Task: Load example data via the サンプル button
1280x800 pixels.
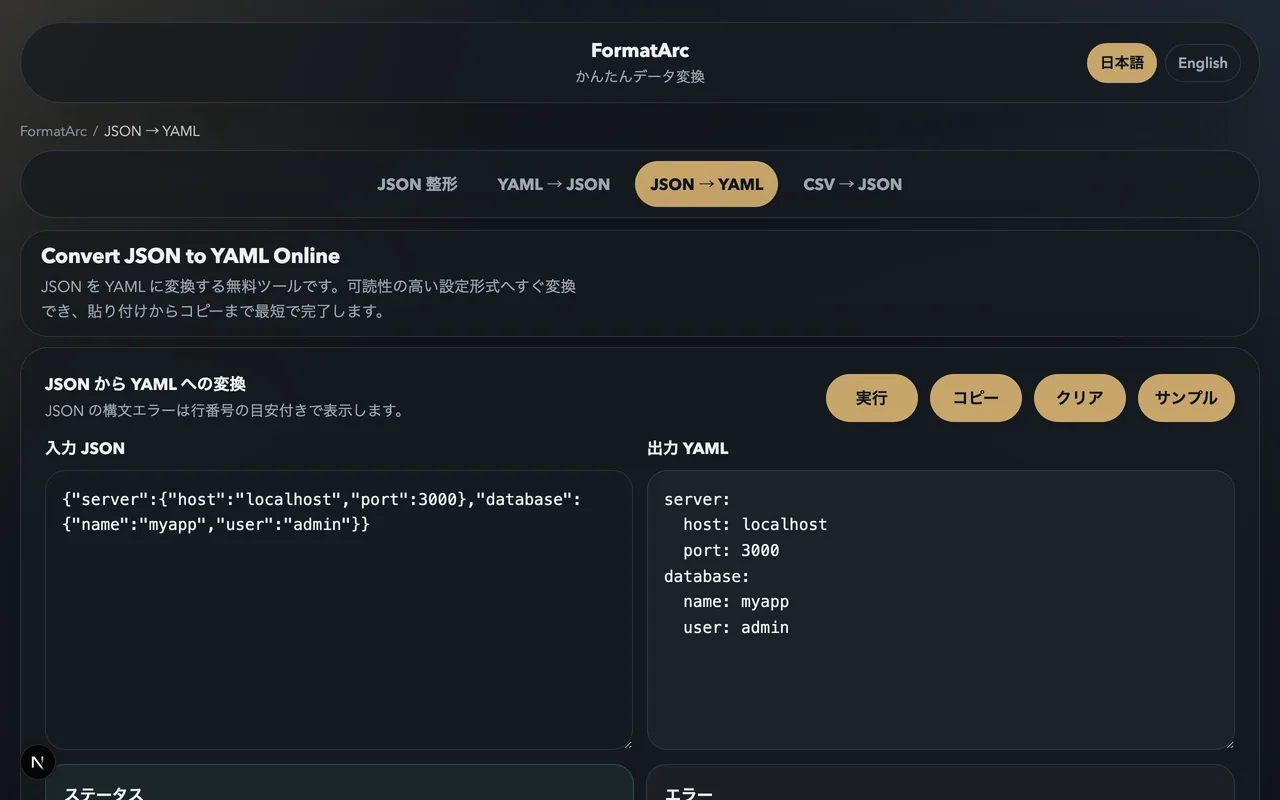Action: (x=1185, y=397)
